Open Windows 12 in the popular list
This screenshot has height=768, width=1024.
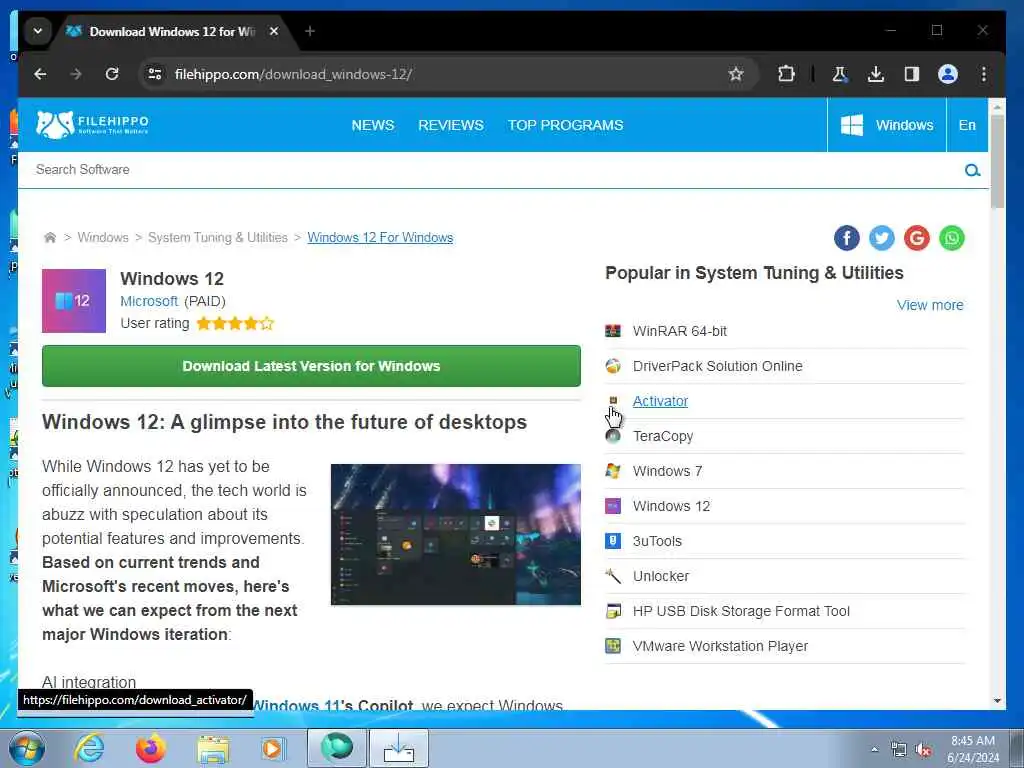pos(671,506)
